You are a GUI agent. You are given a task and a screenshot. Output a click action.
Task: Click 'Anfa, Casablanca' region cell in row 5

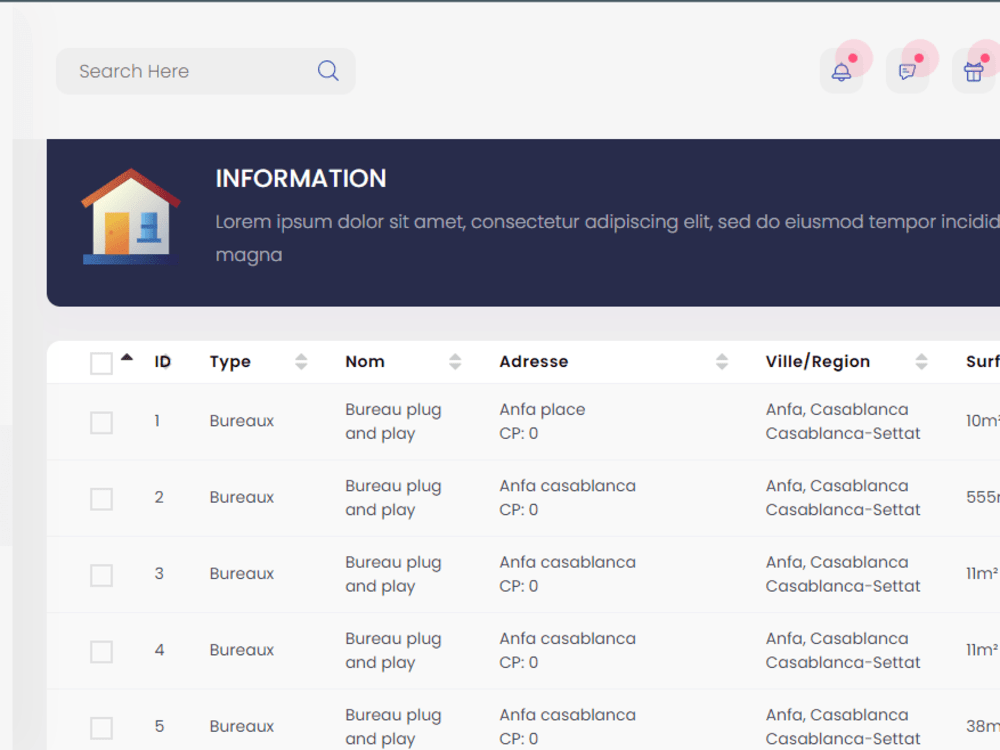837,715
